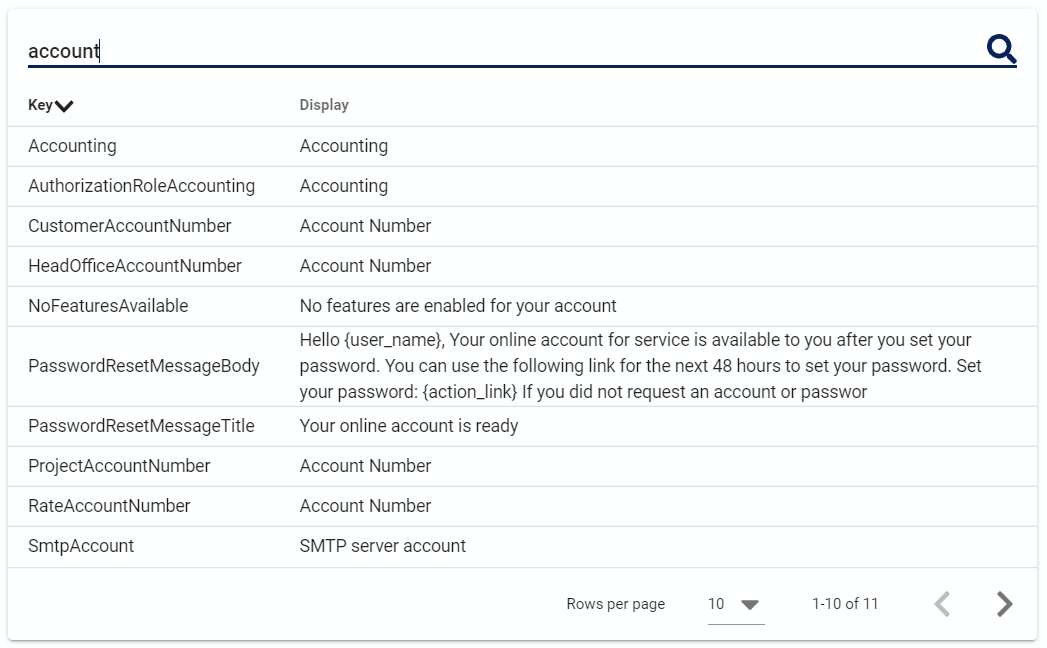Viewport: 1047px width, 648px height.
Task: Click Accounting display of AuthorizationRoleAccounting row
Action: click(344, 186)
